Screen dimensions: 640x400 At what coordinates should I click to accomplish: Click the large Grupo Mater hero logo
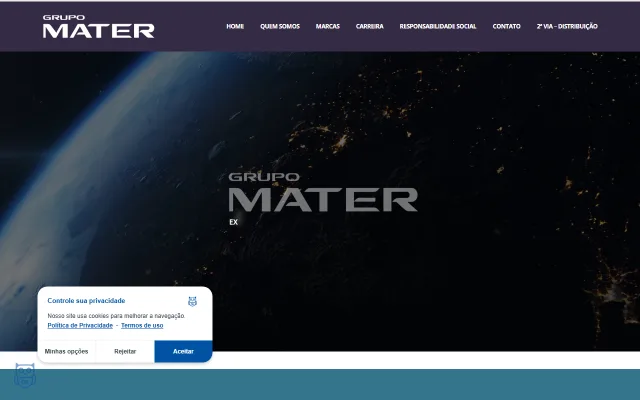tap(323, 192)
